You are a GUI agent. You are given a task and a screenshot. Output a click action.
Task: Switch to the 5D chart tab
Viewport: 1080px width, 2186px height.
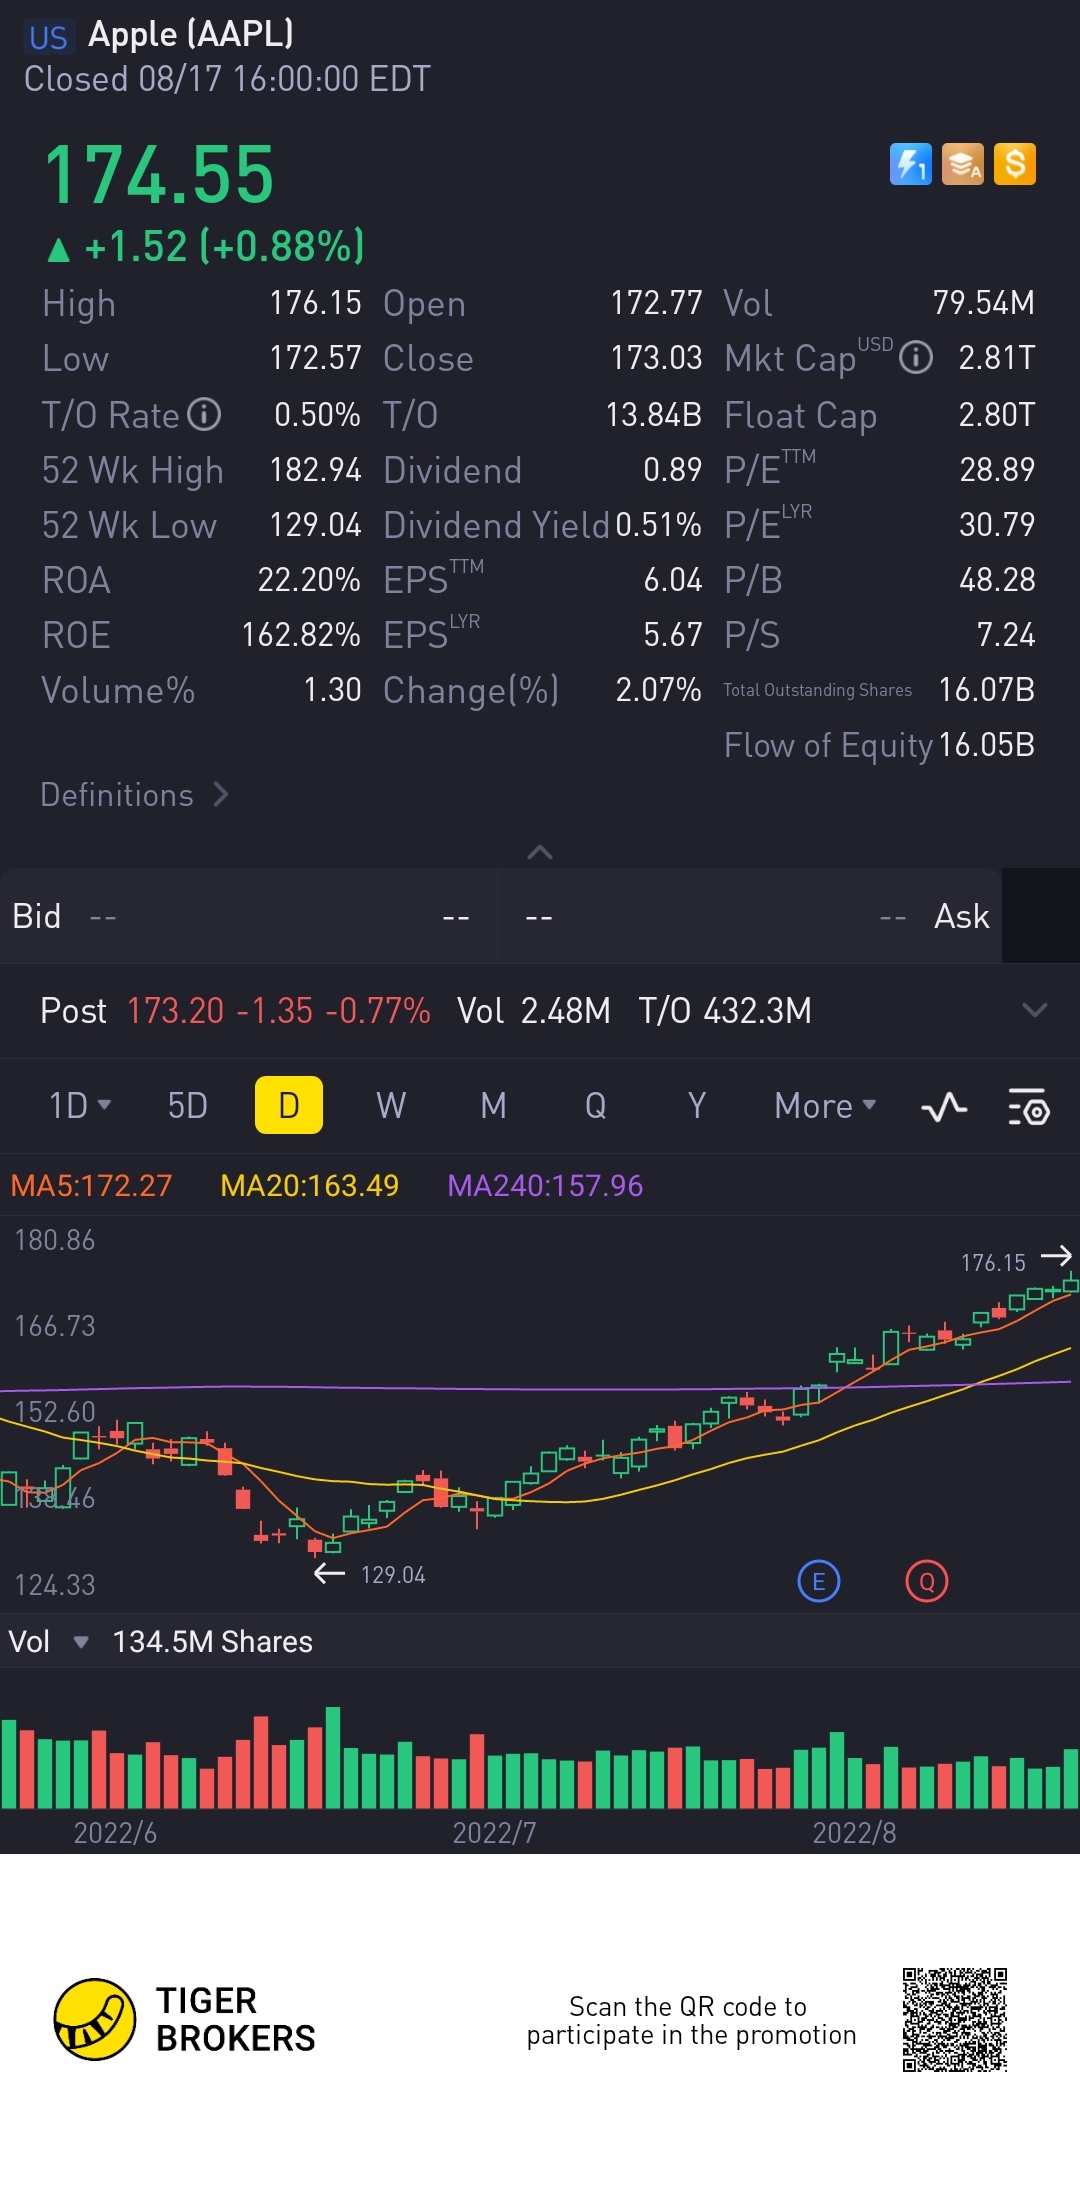(187, 1105)
